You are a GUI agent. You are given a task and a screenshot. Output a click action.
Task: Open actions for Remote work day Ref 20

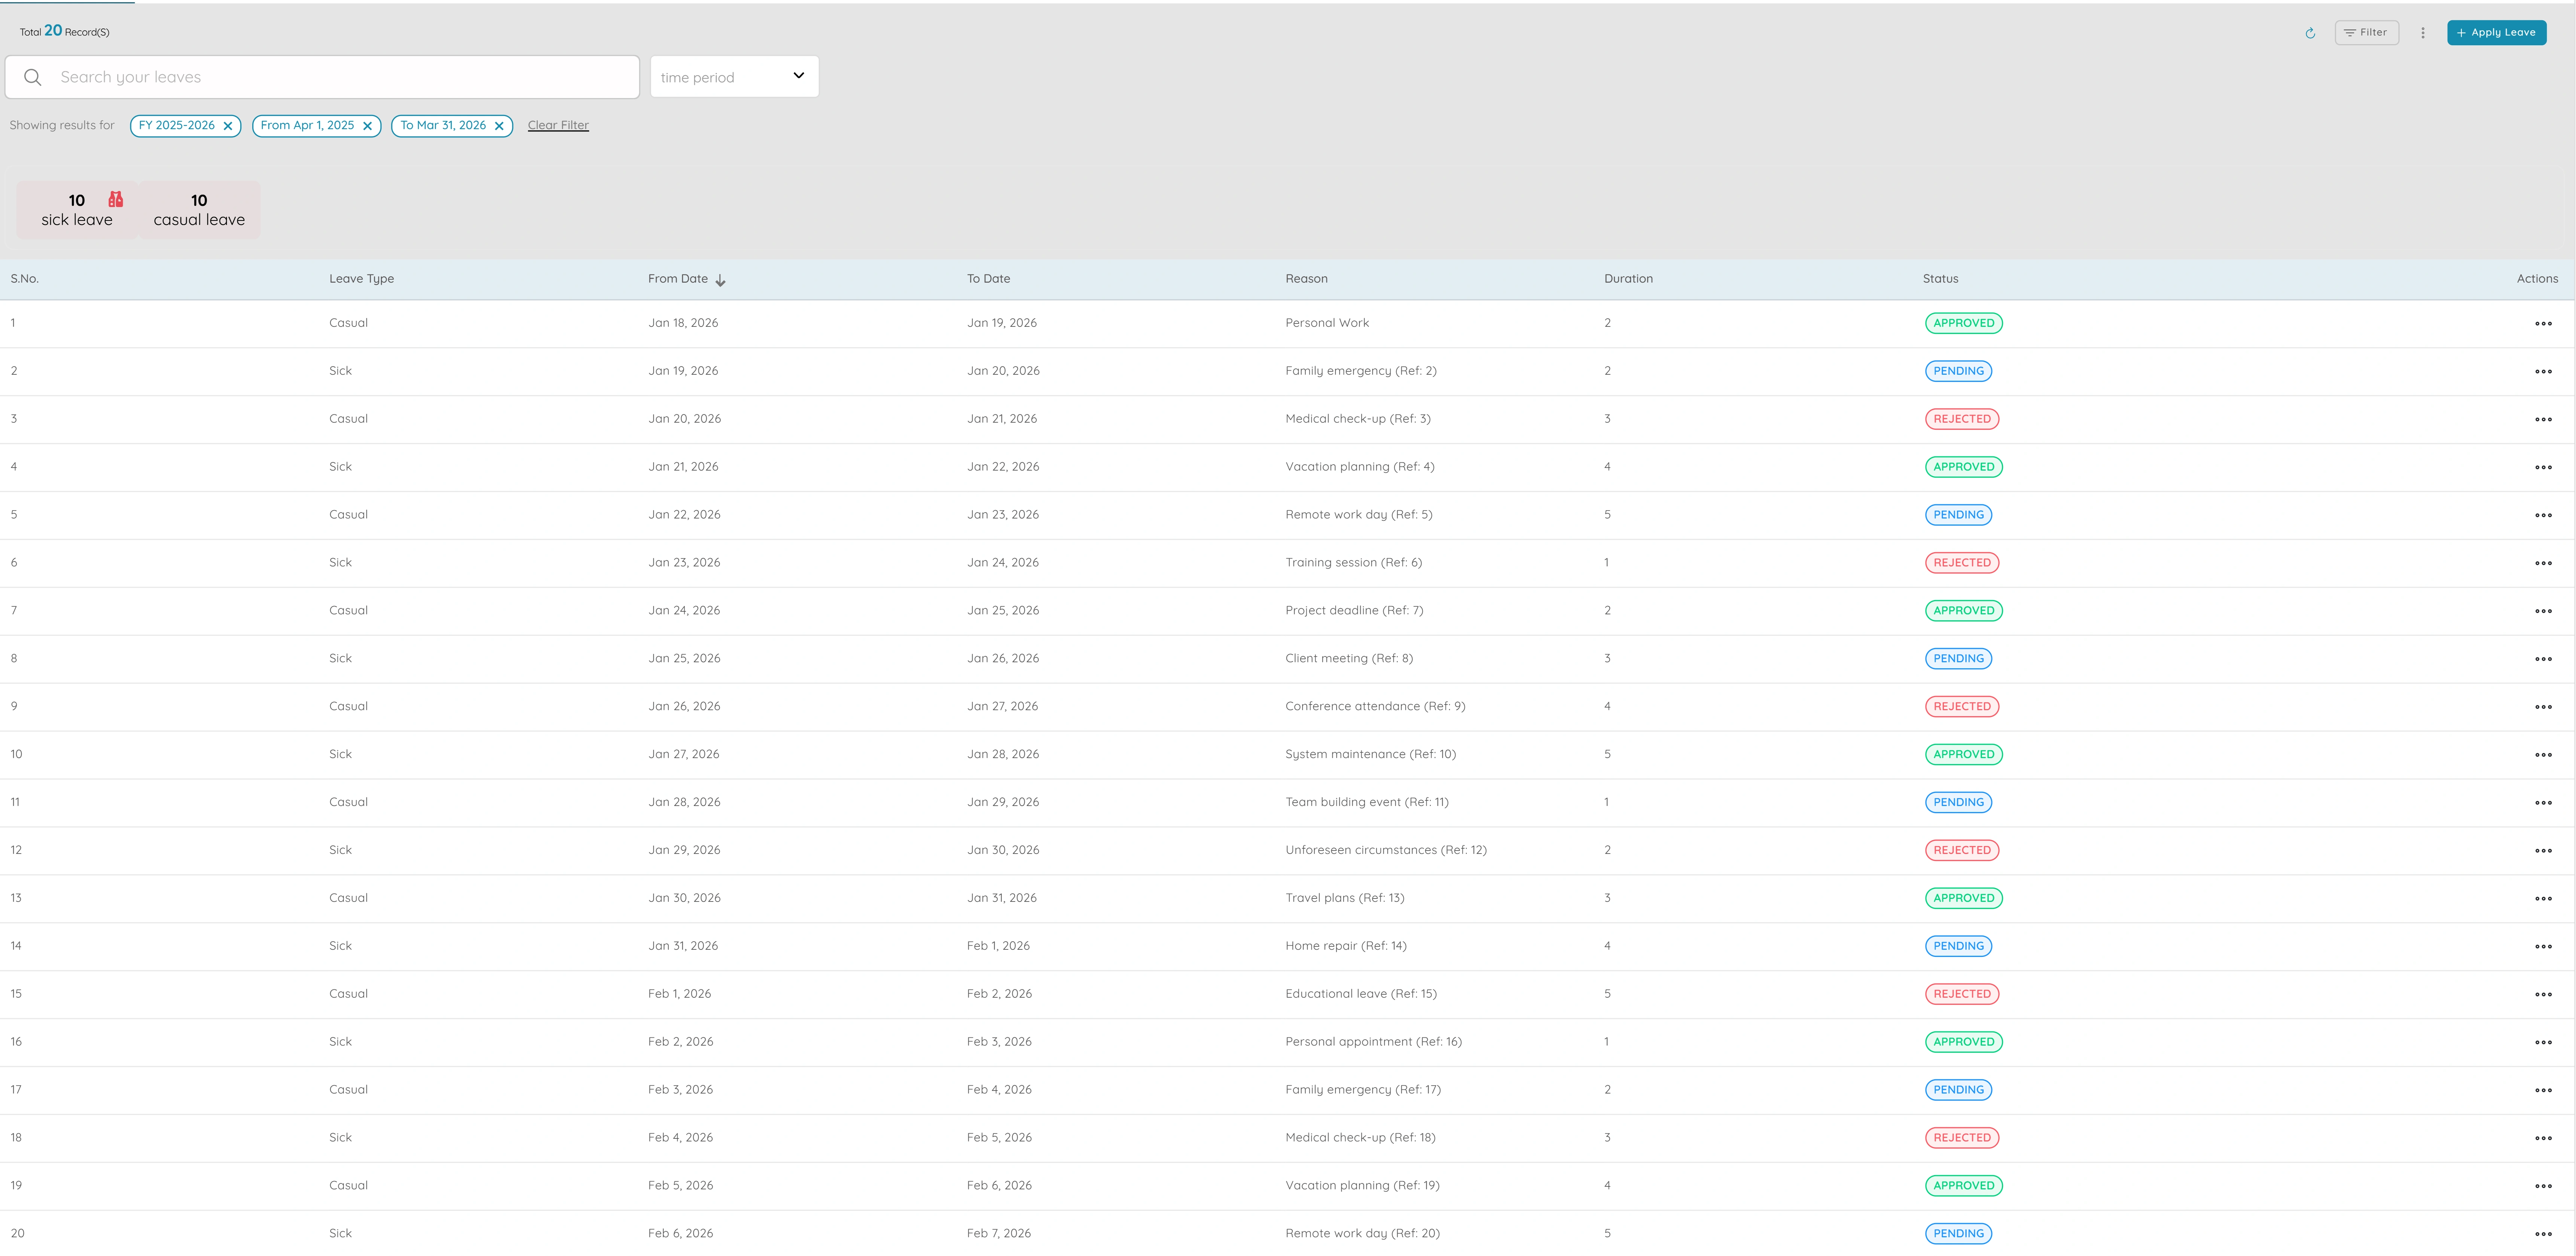pyautogui.click(x=2543, y=1234)
